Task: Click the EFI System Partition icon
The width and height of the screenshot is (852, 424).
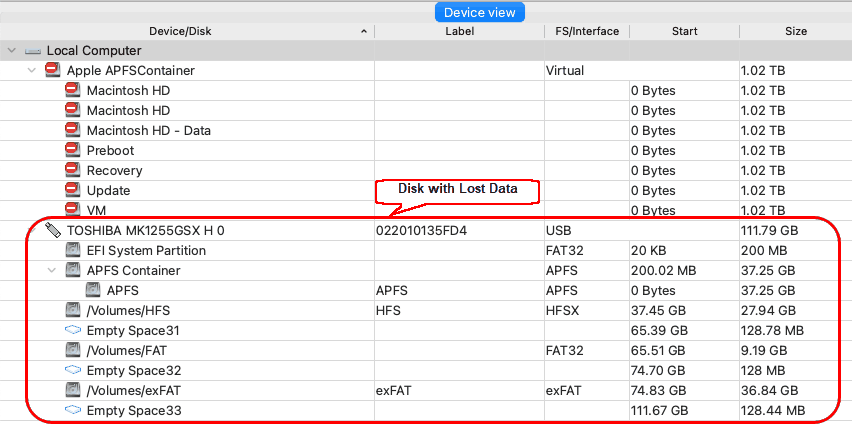Action: click(x=72, y=251)
